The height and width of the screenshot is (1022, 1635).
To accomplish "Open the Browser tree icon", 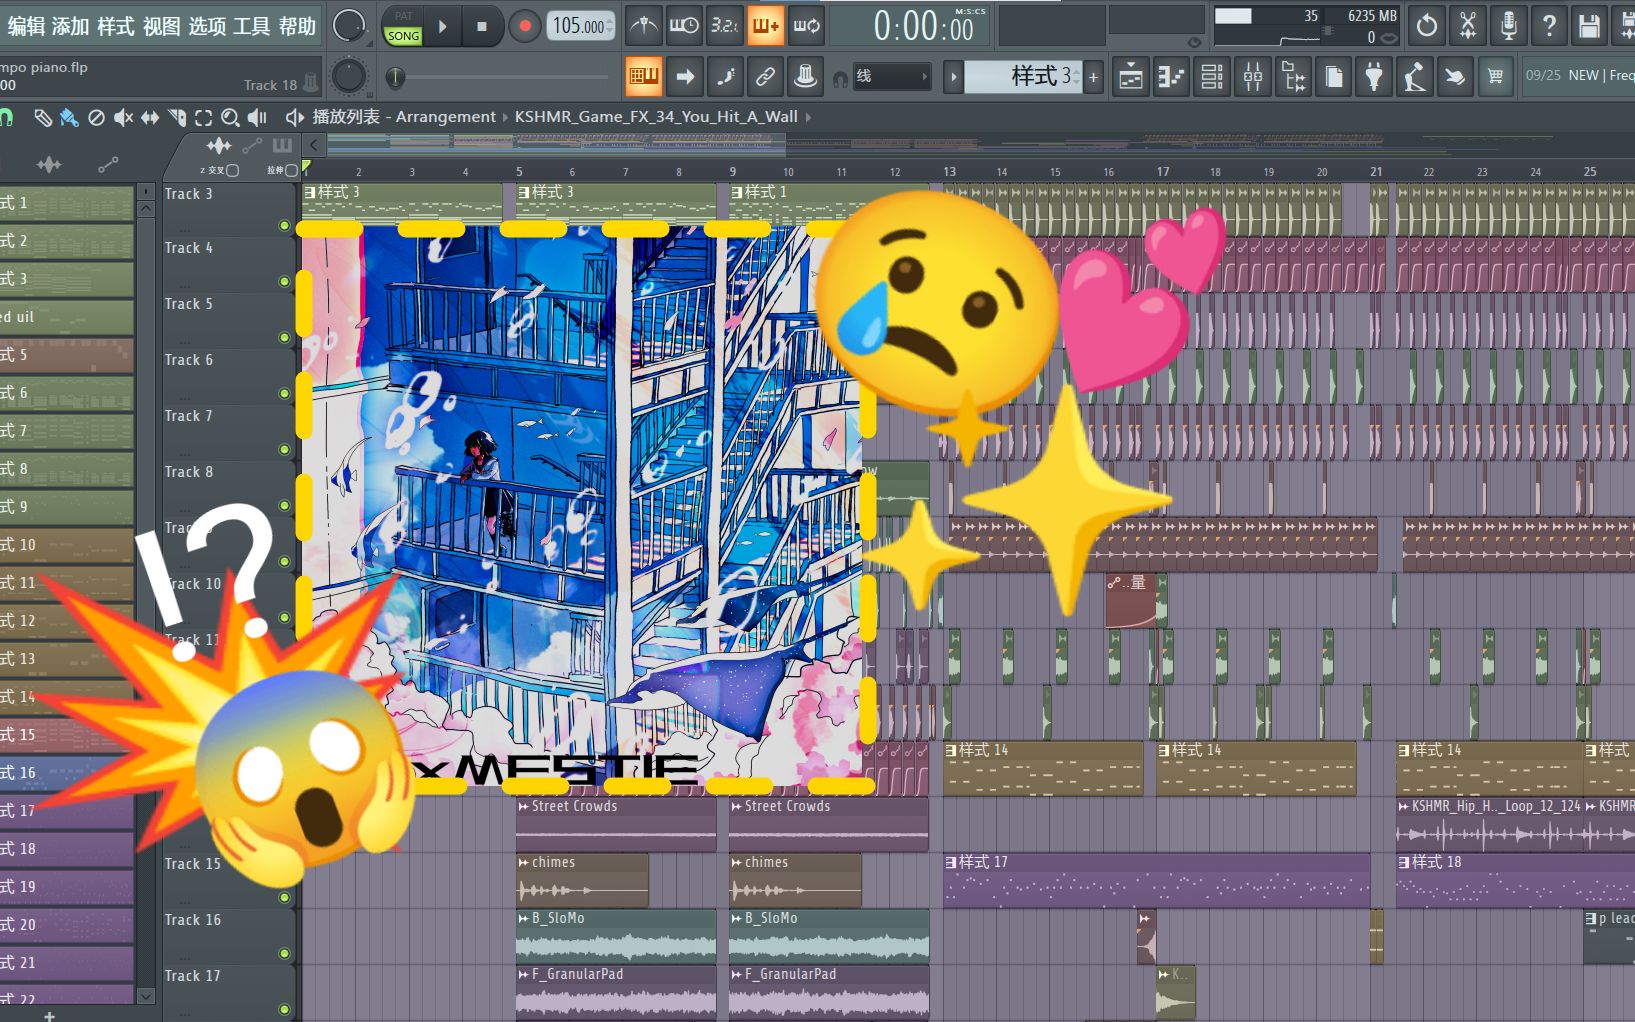I will coord(1293,76).
